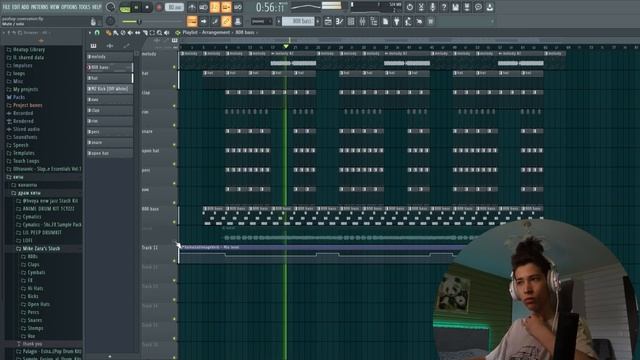Viewport: 640px width, 360px height.
Task: Open the playlist options menu arrow
Action: (x=90, y=33)
